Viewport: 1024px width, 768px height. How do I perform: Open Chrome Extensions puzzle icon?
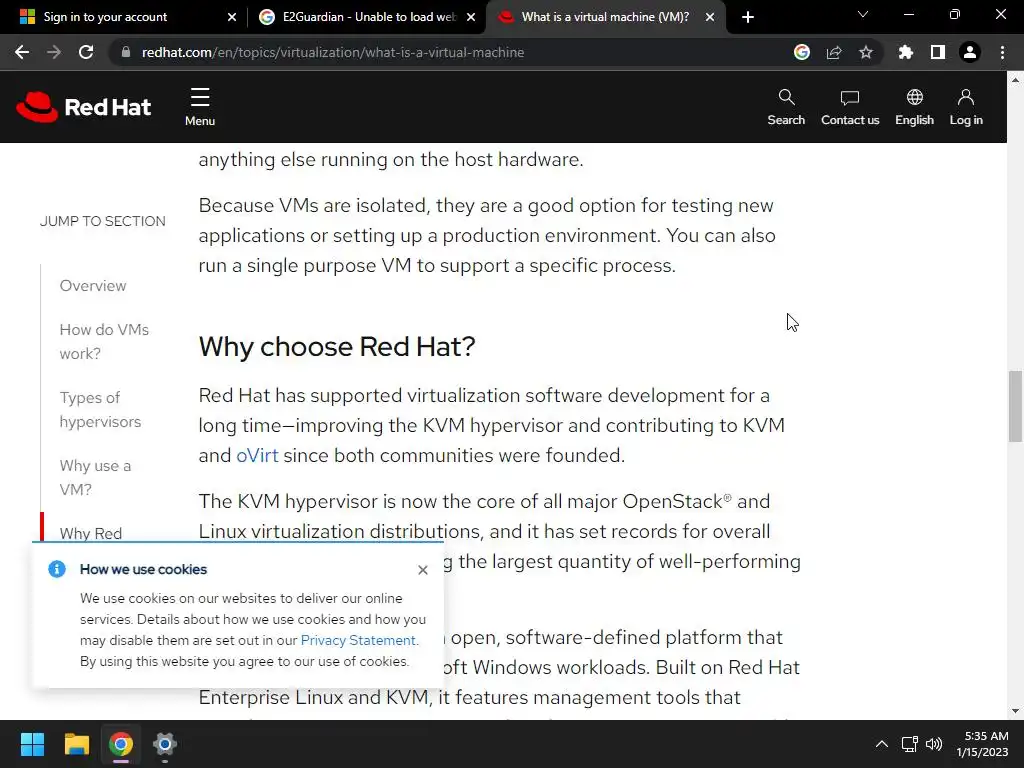pos(905,52)
